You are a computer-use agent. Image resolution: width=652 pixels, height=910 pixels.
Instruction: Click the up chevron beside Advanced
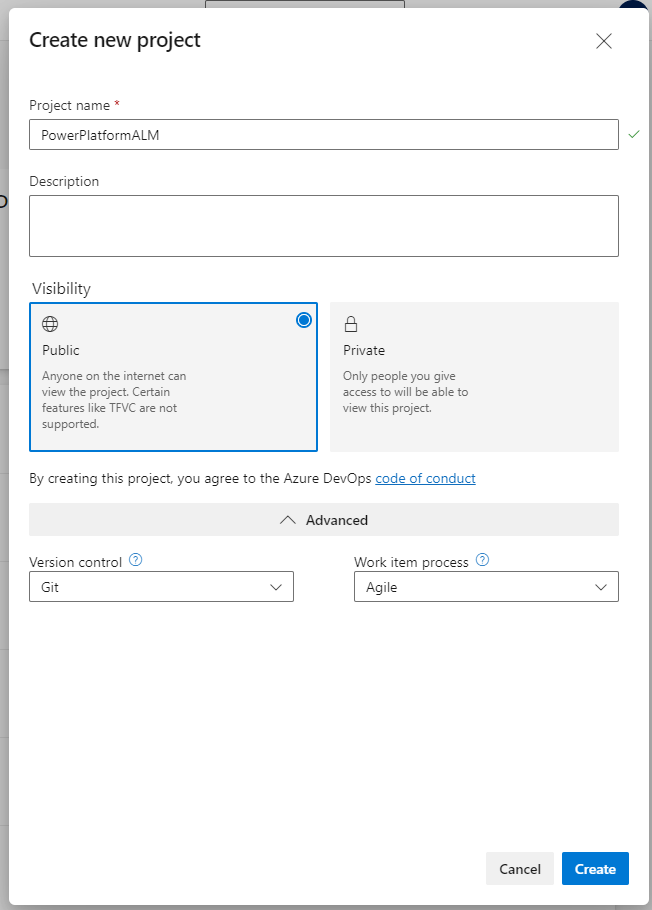pos(288,520)
